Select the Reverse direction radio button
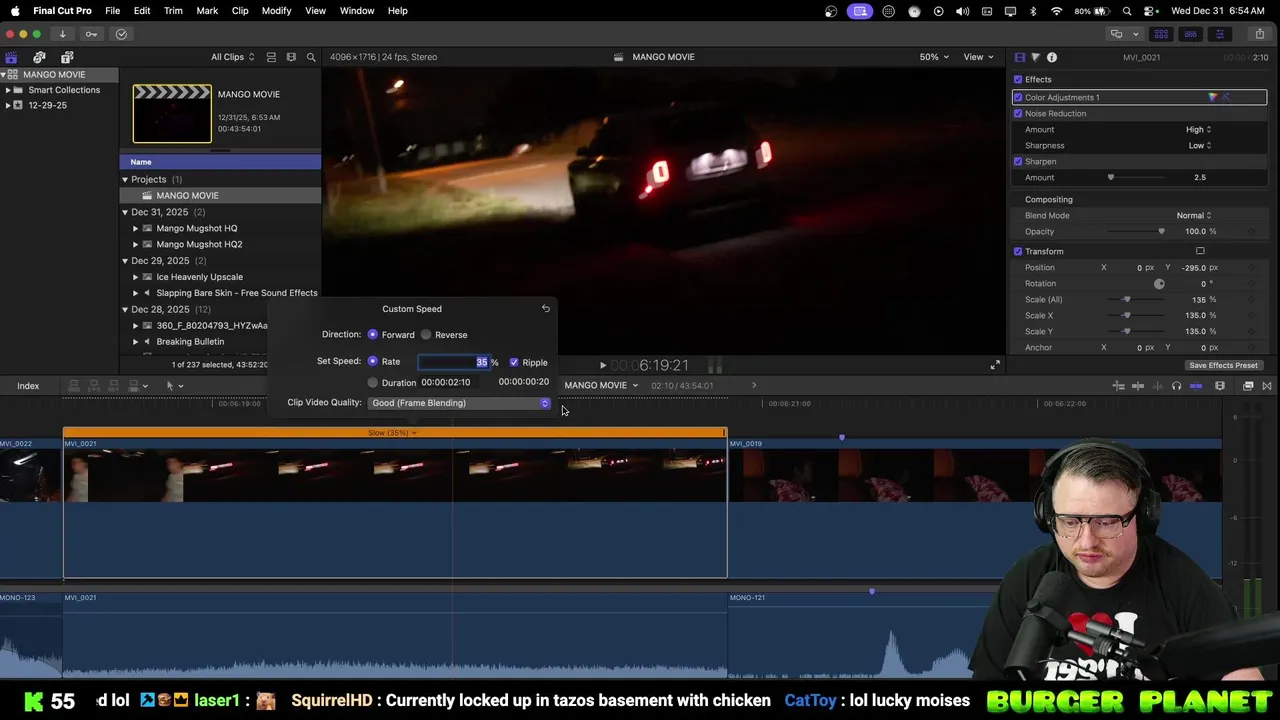This screenshot has height=720, width=1280. pyautogui.click(x=426, y=335)
